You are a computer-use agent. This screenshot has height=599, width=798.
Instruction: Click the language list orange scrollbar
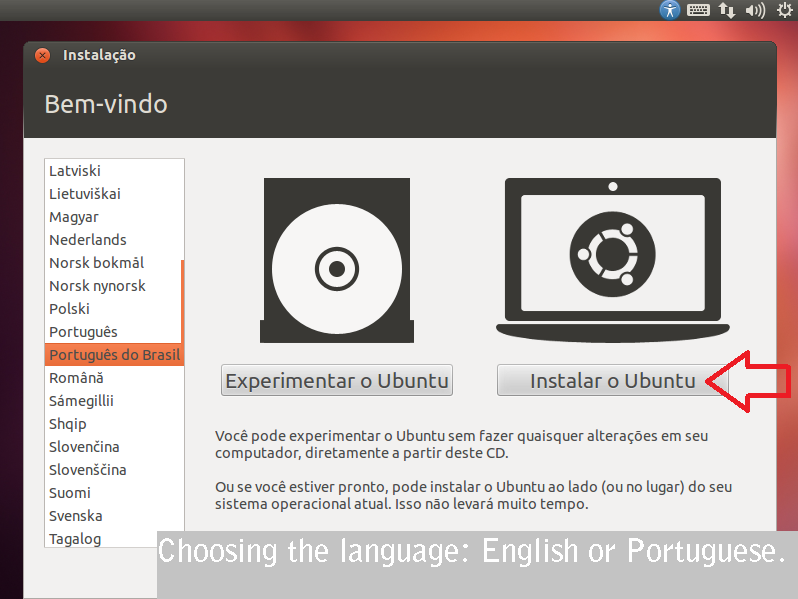pyautogui.click(x=182, y=301)
